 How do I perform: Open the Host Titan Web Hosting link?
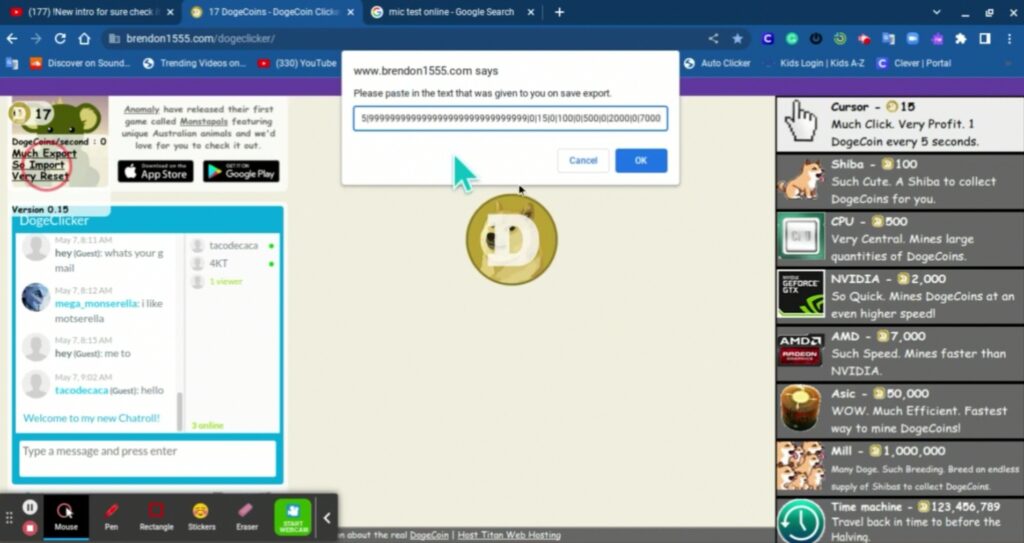(x=509, y=535)
